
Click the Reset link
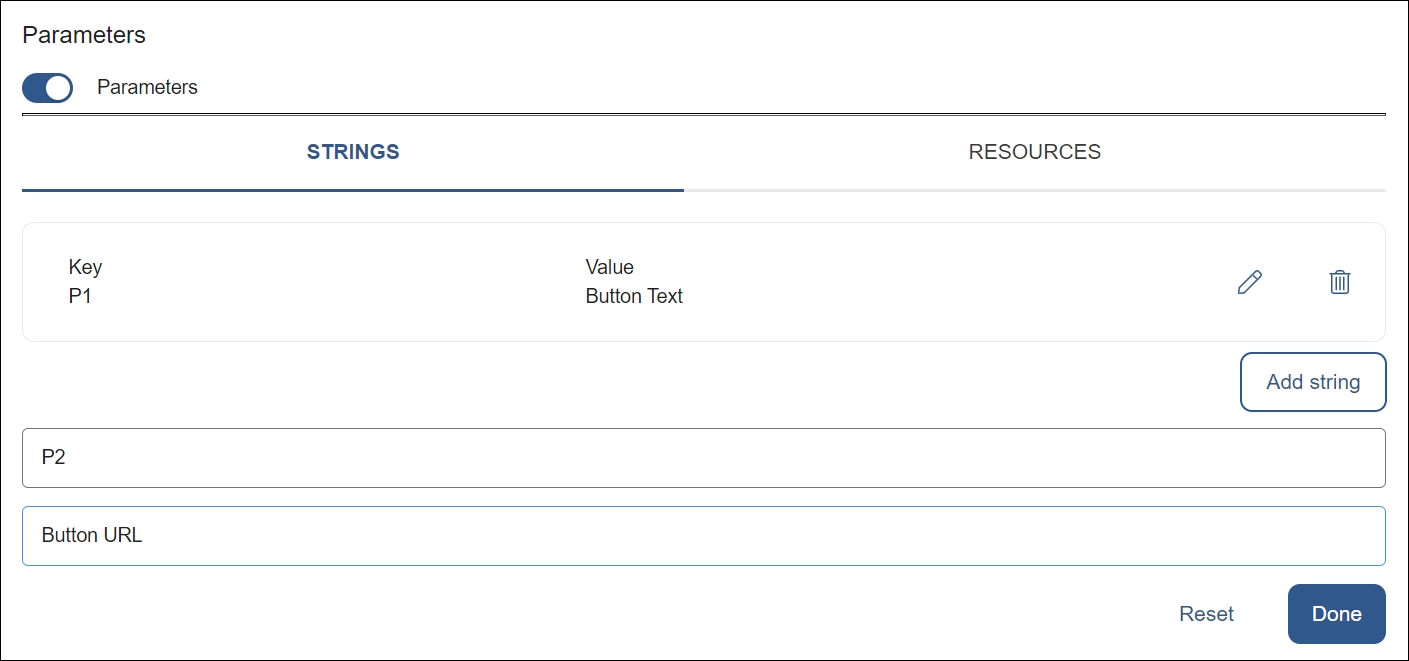[1206, 614]
